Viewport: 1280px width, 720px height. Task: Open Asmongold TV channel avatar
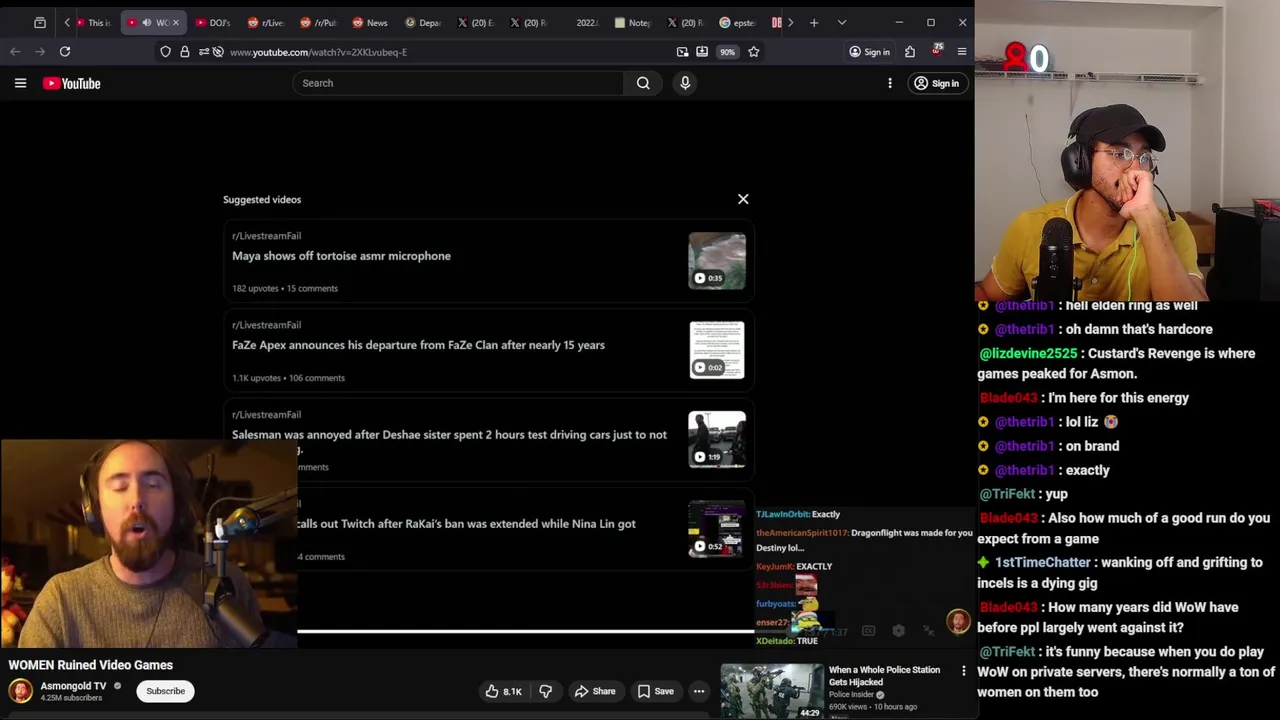(x=20, y=691)
